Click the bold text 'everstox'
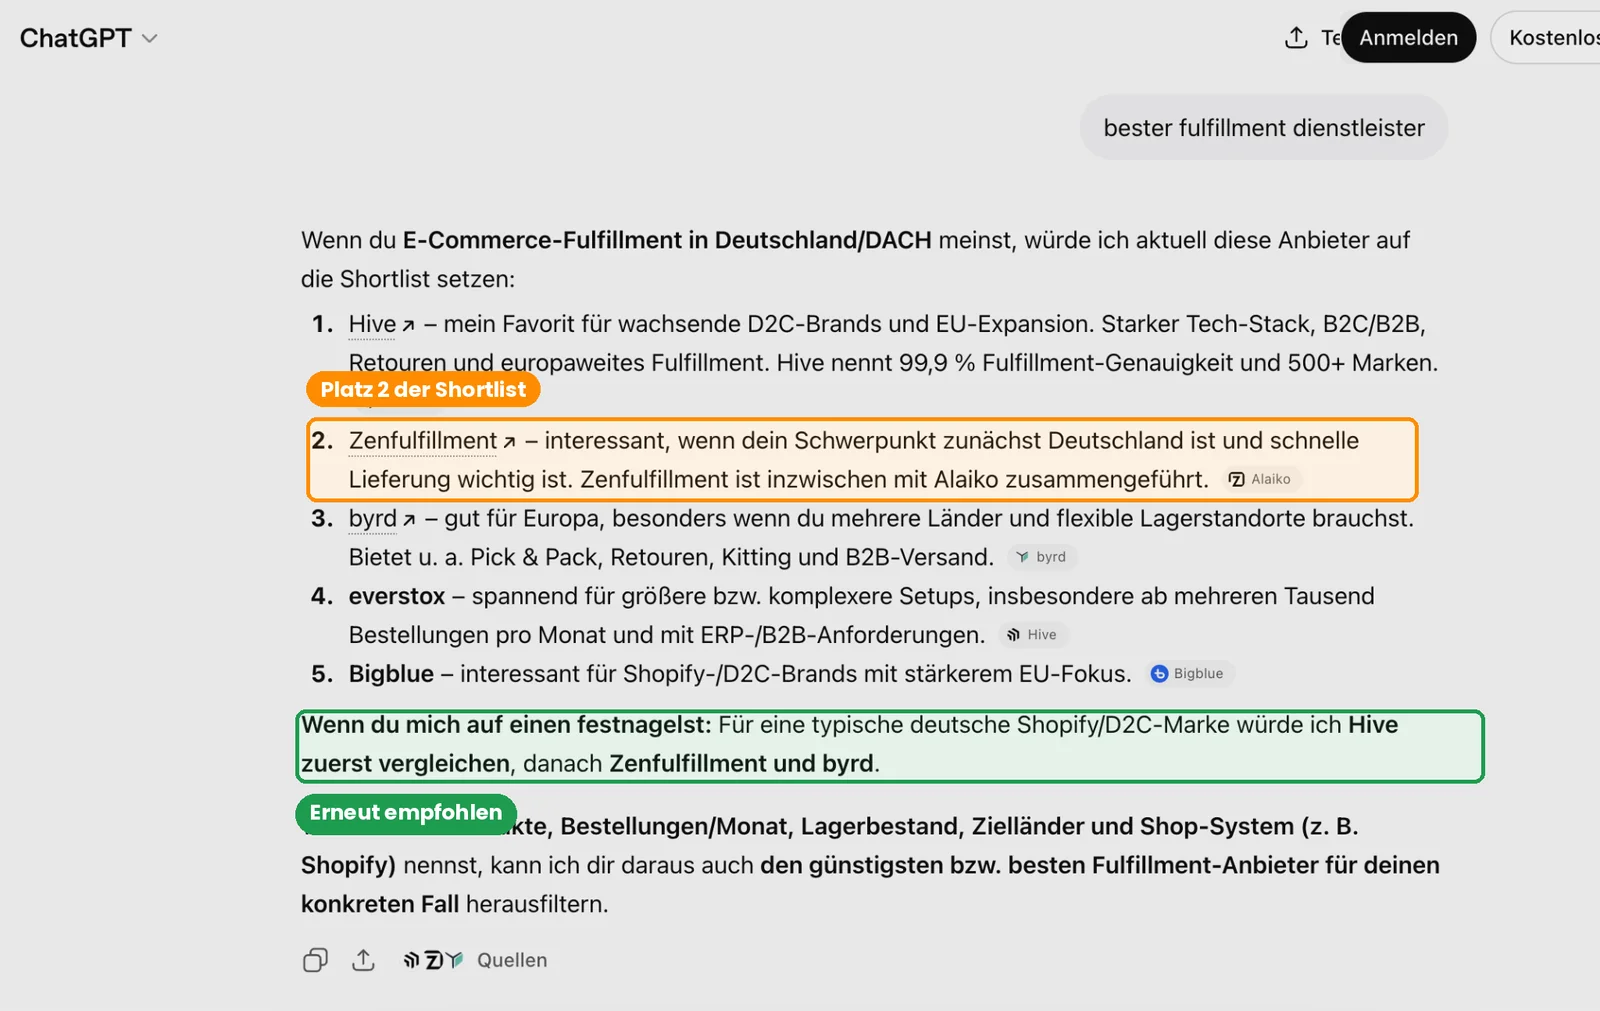This screenshot has height=1011, width=1600. (x=397, y=596)
